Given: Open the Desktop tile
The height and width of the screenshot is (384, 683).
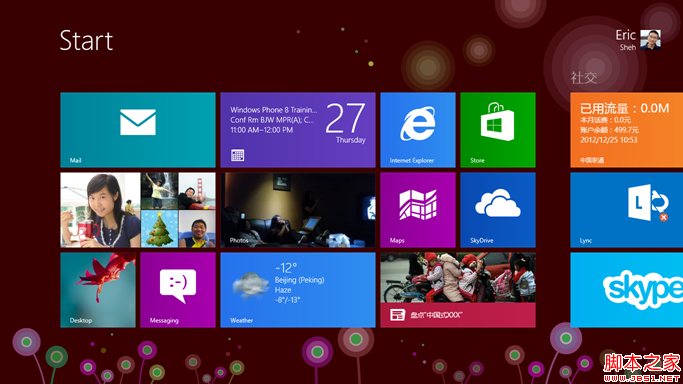Looking at the screenshot, I should pos(98,290).
